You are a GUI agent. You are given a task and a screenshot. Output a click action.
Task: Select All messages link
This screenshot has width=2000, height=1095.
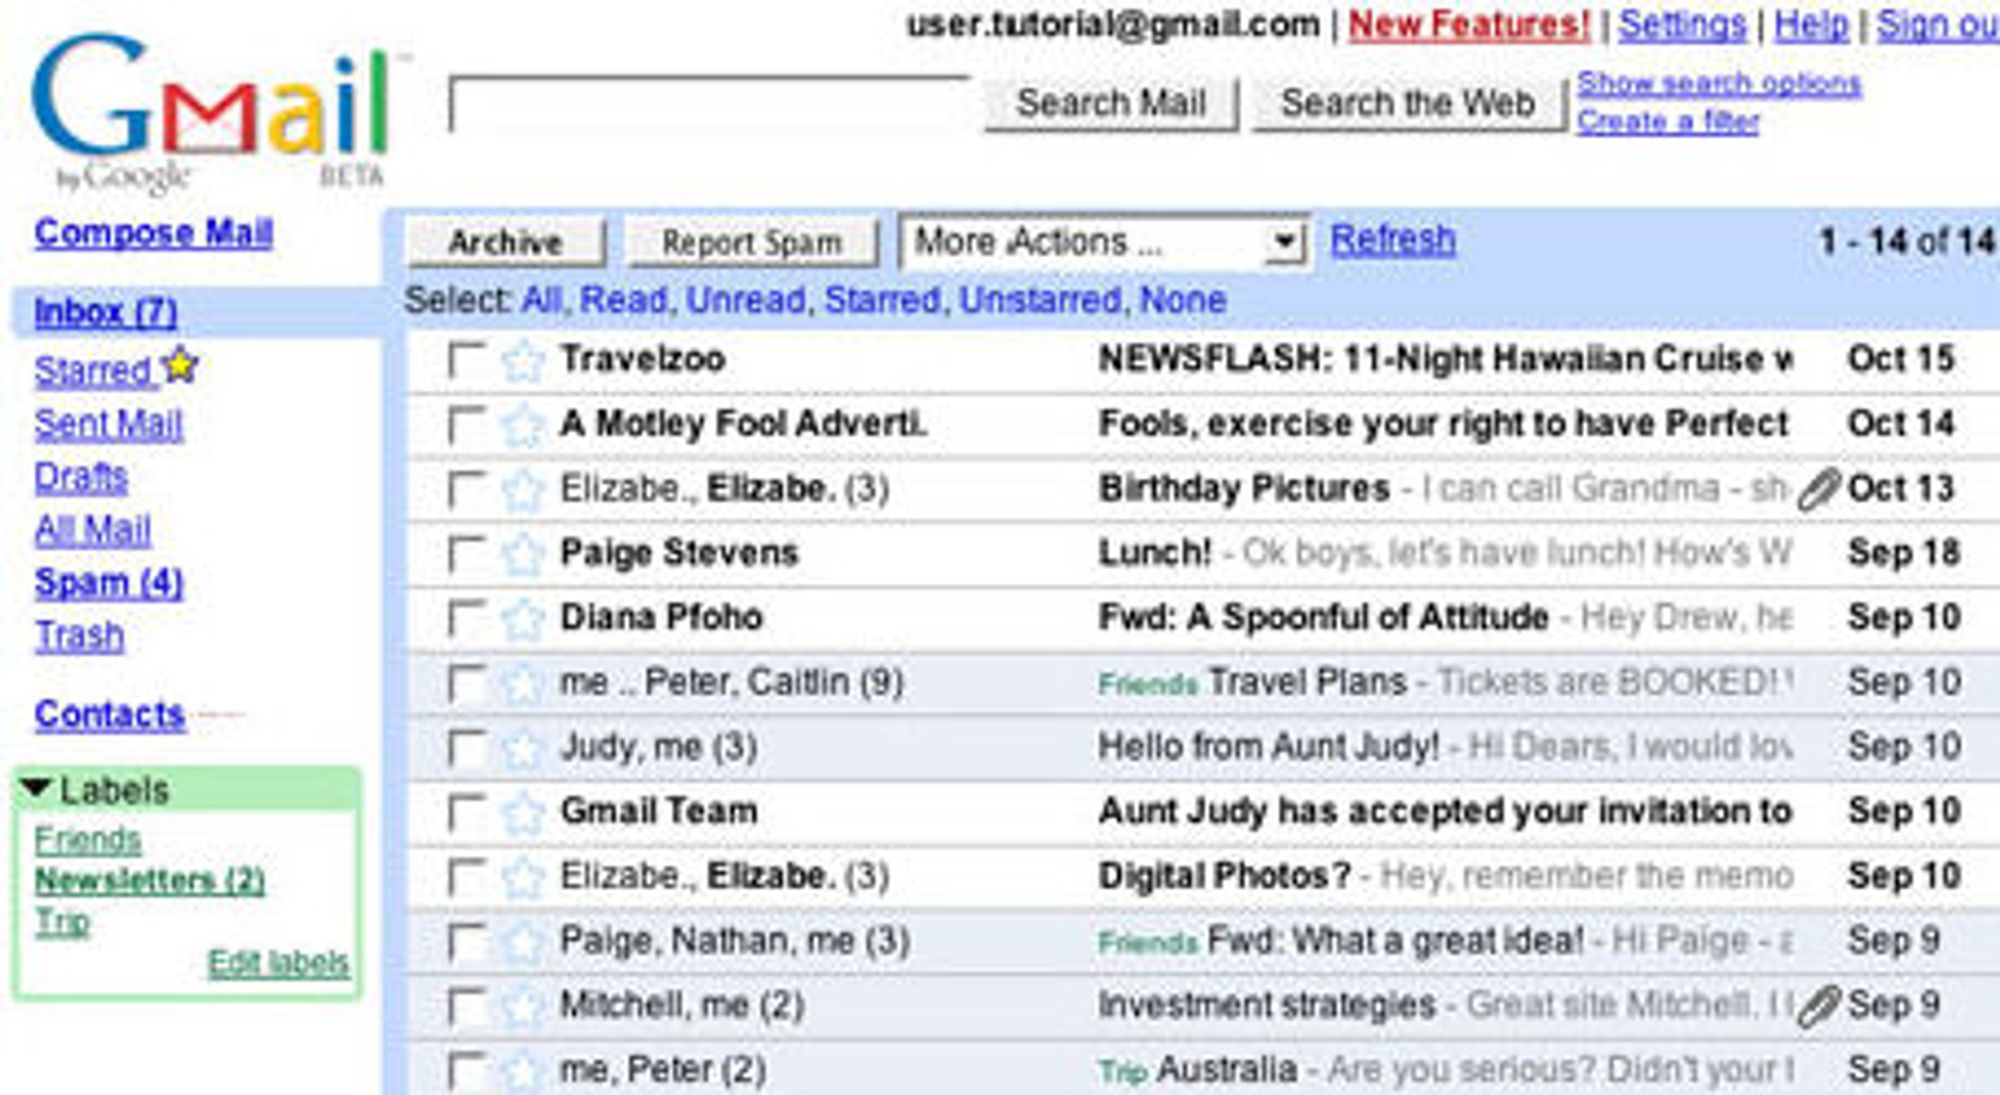tap(540, 300)
